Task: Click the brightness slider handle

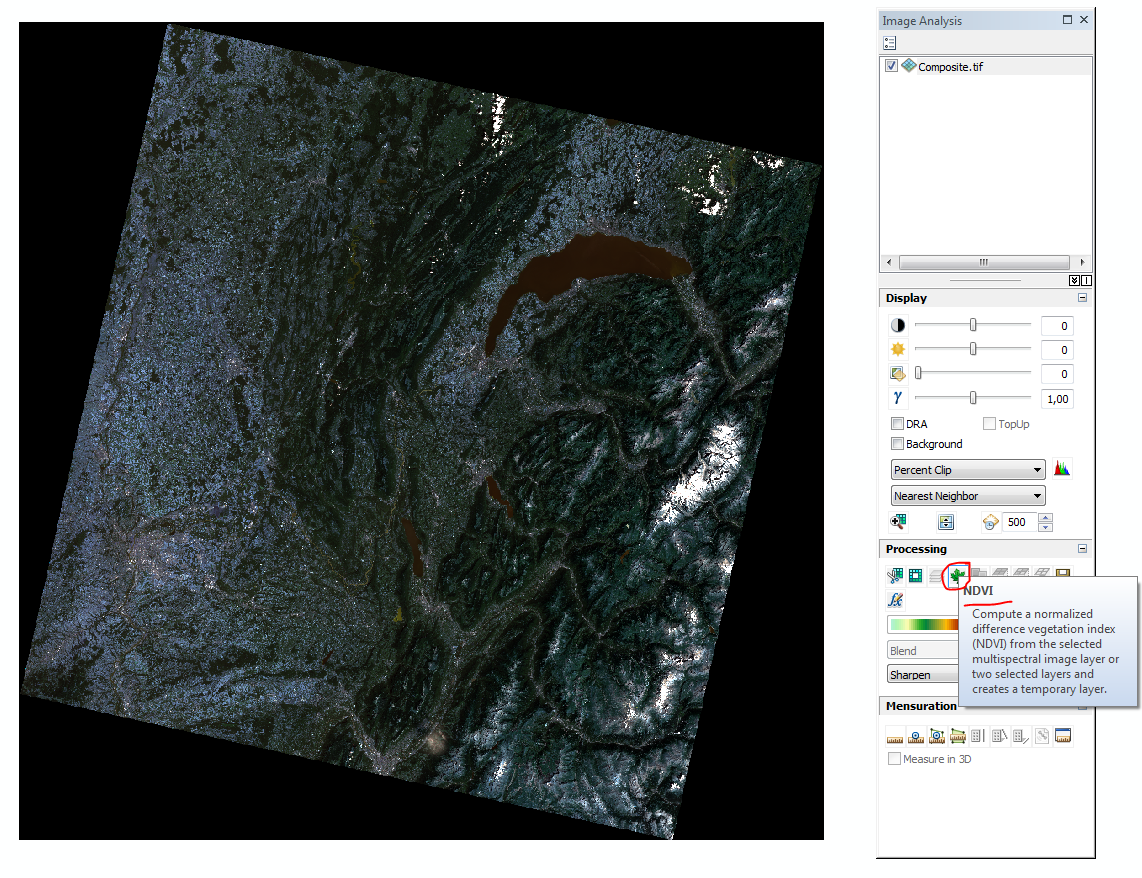Action: click(973, 349)
